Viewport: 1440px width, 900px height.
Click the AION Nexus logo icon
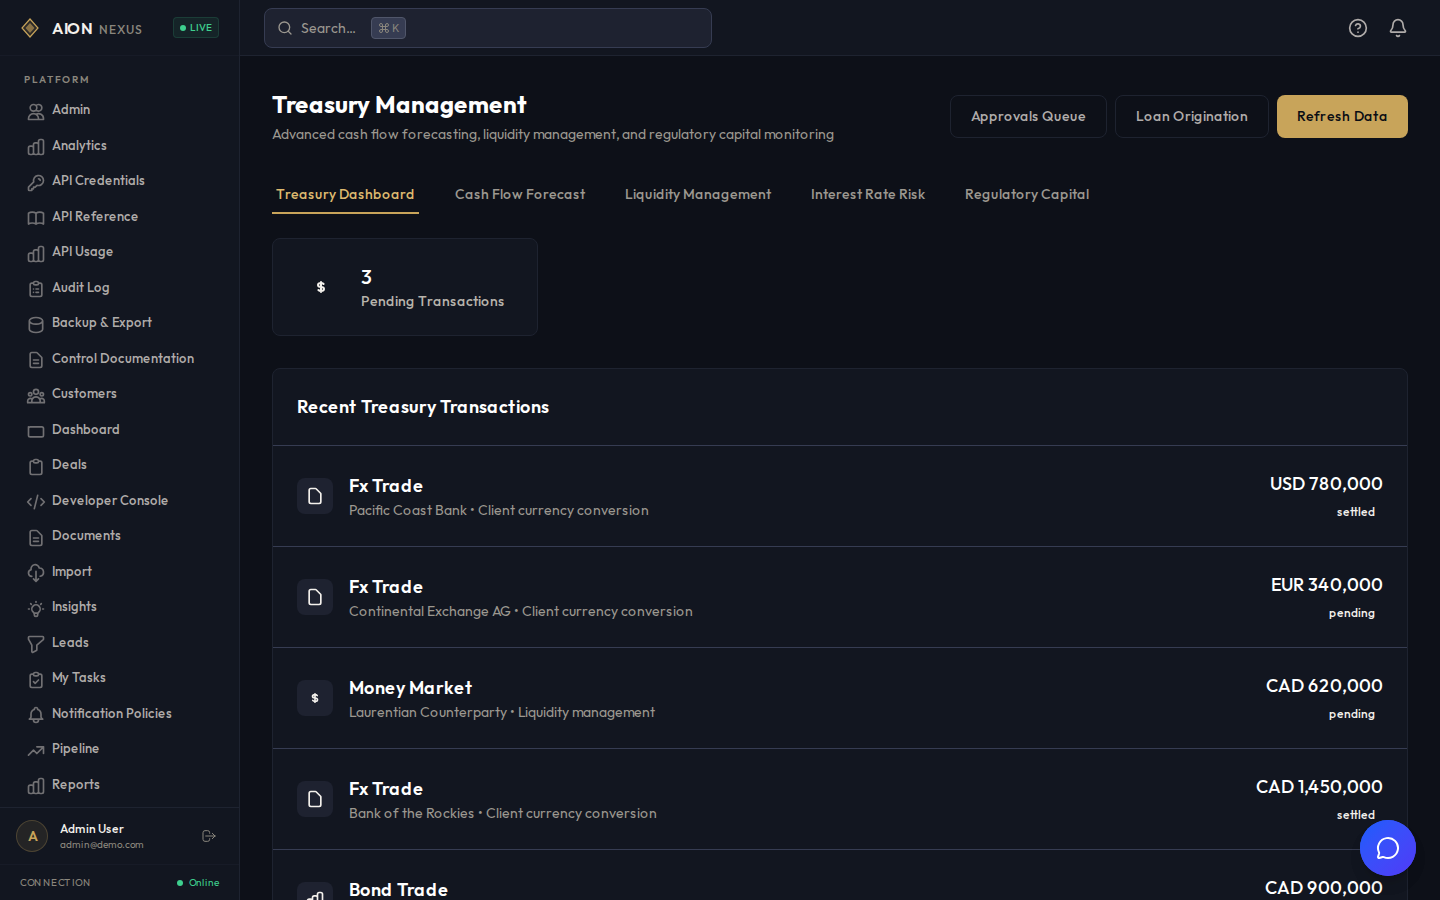[30, 28]
